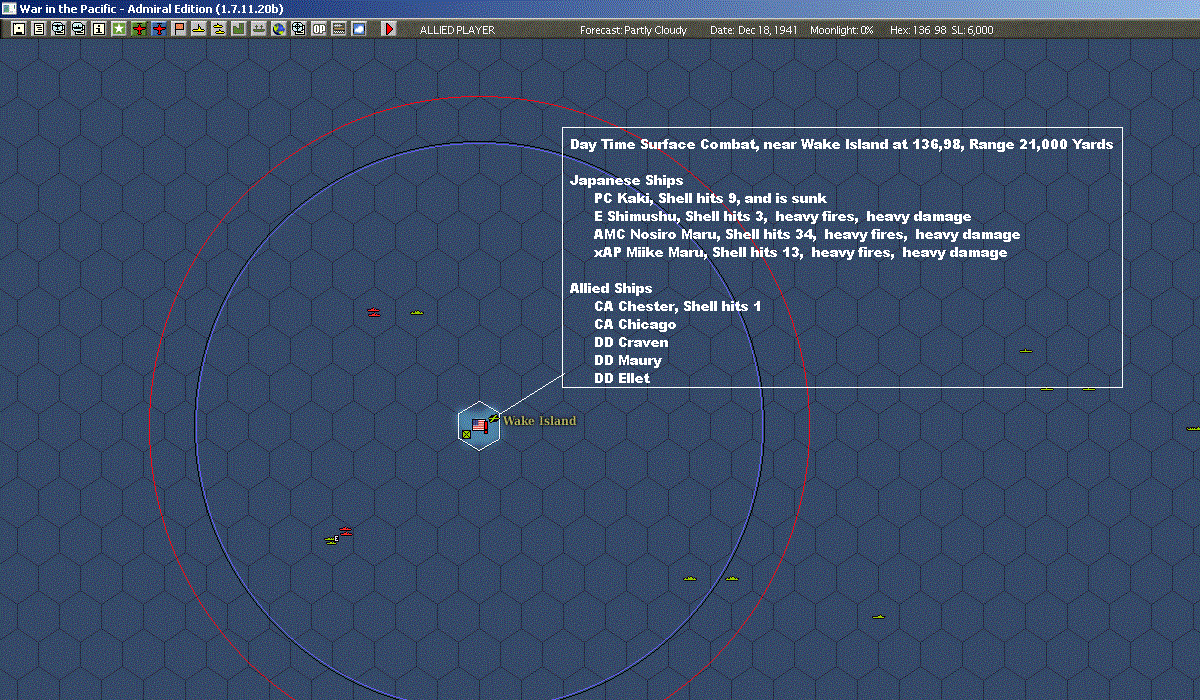Click the third toolbar icon with stacked screens

pos(58,29)
